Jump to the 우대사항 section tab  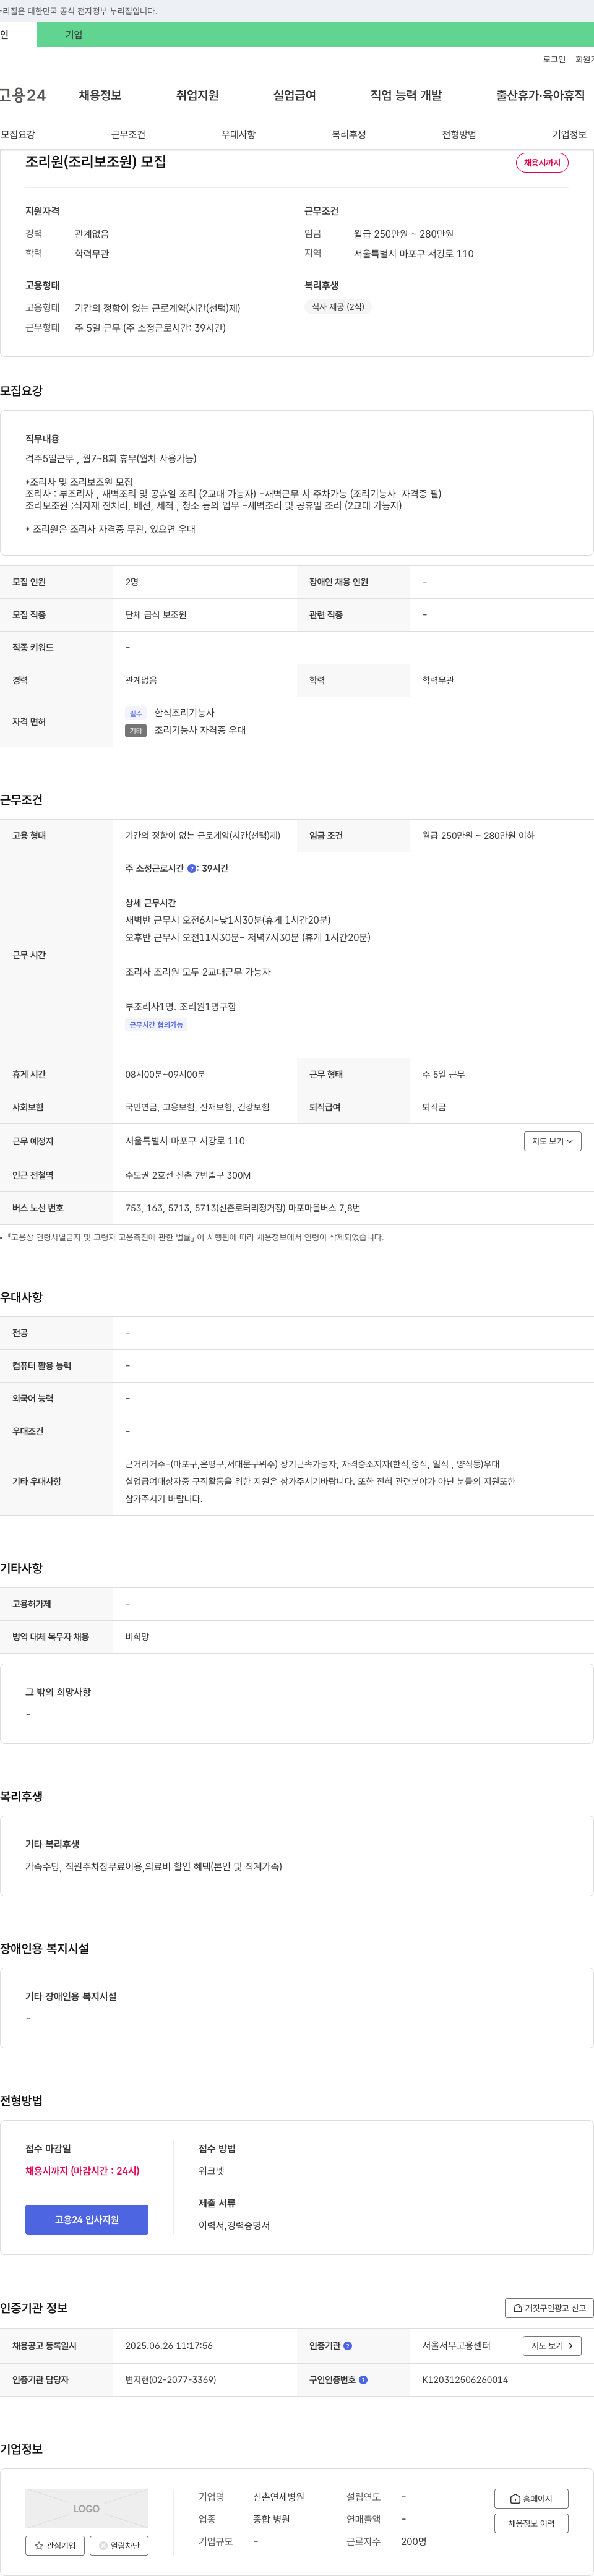[238, 134]
